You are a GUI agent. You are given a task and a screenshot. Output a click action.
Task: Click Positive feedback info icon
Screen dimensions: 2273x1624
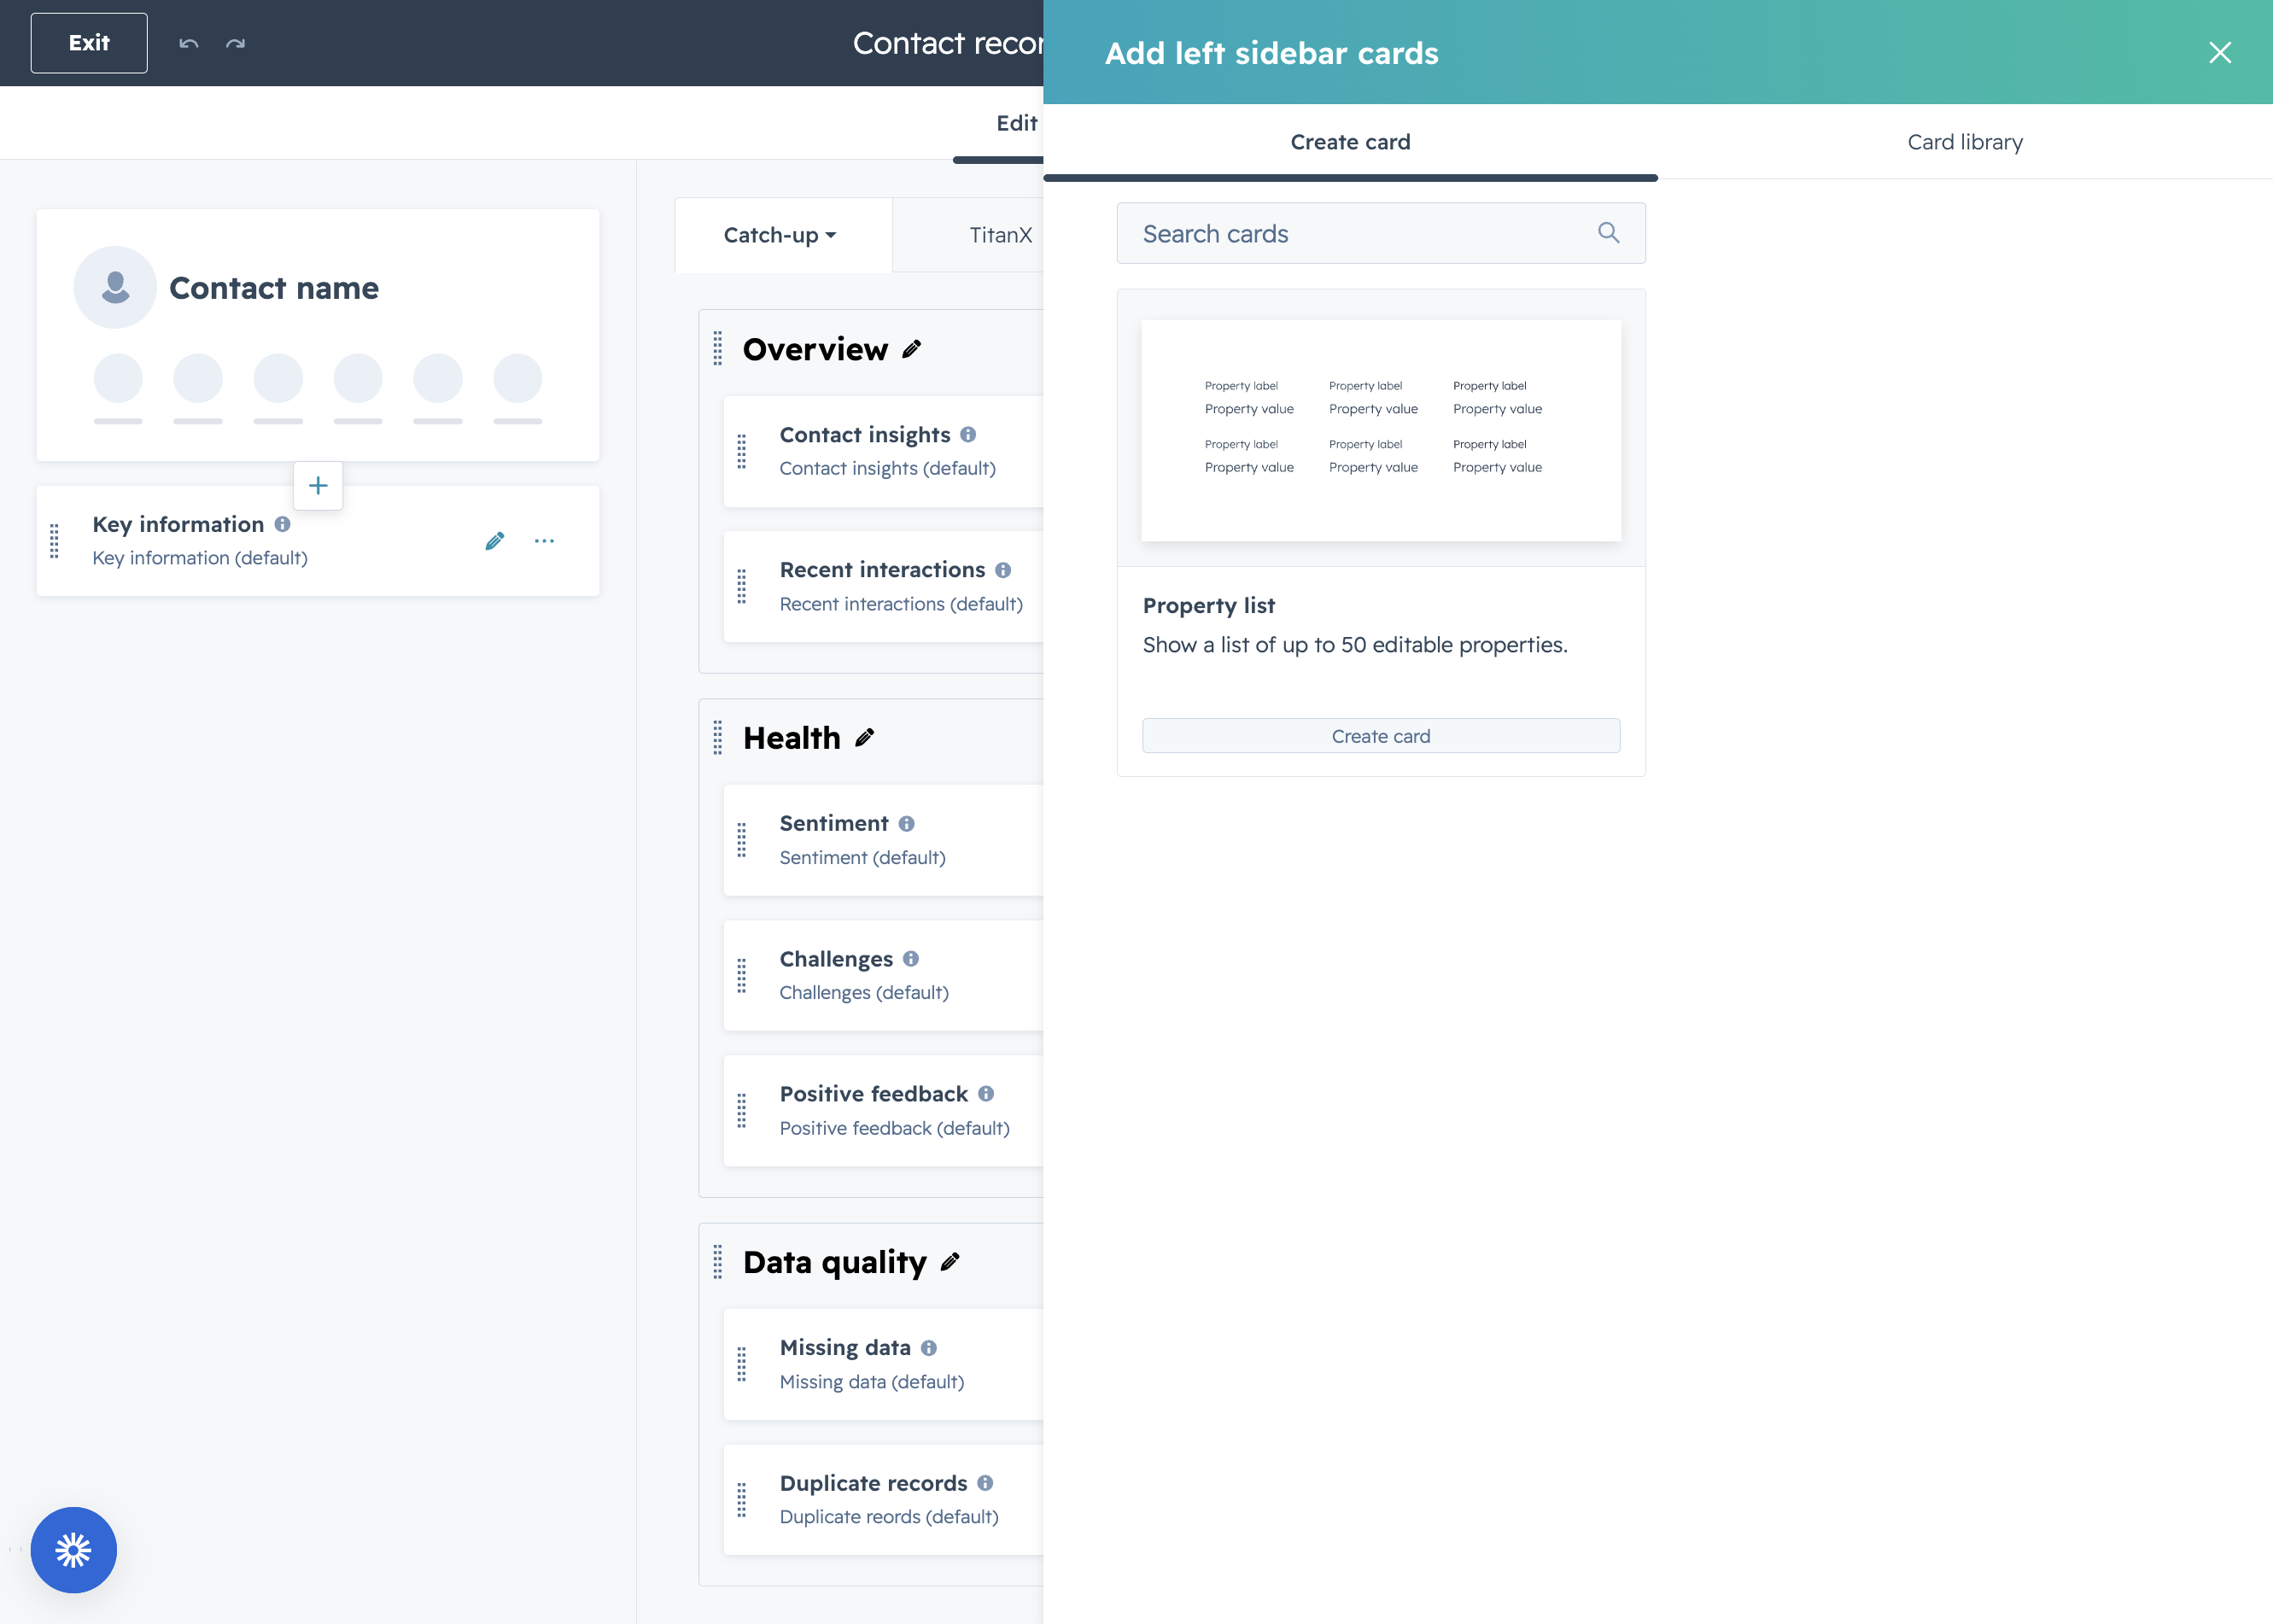(986, 1094)
